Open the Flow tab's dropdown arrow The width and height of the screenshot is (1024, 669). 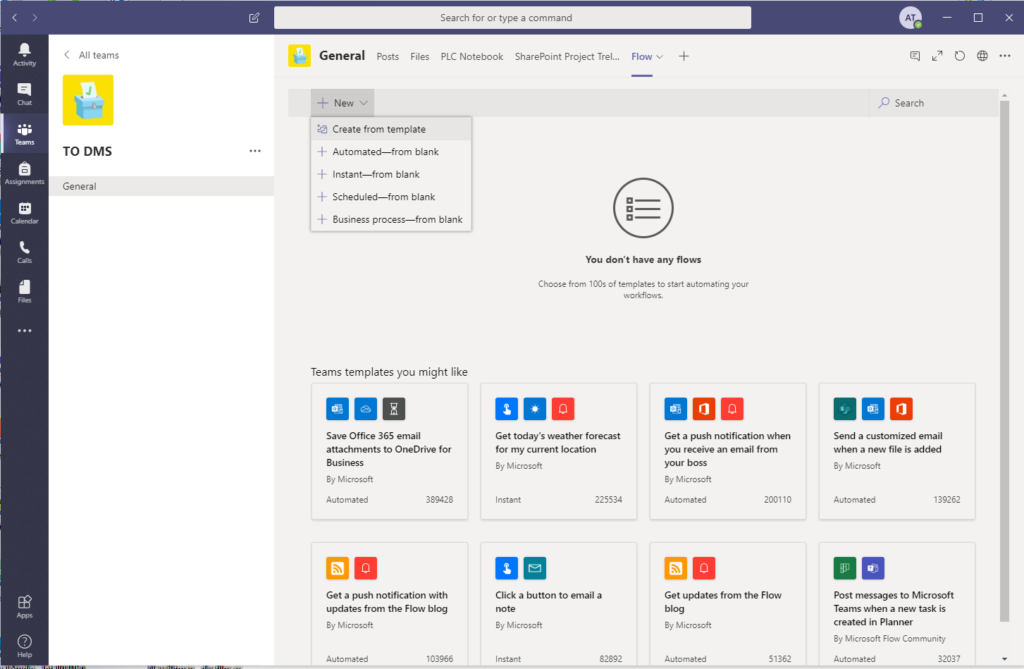click(660, 56)
